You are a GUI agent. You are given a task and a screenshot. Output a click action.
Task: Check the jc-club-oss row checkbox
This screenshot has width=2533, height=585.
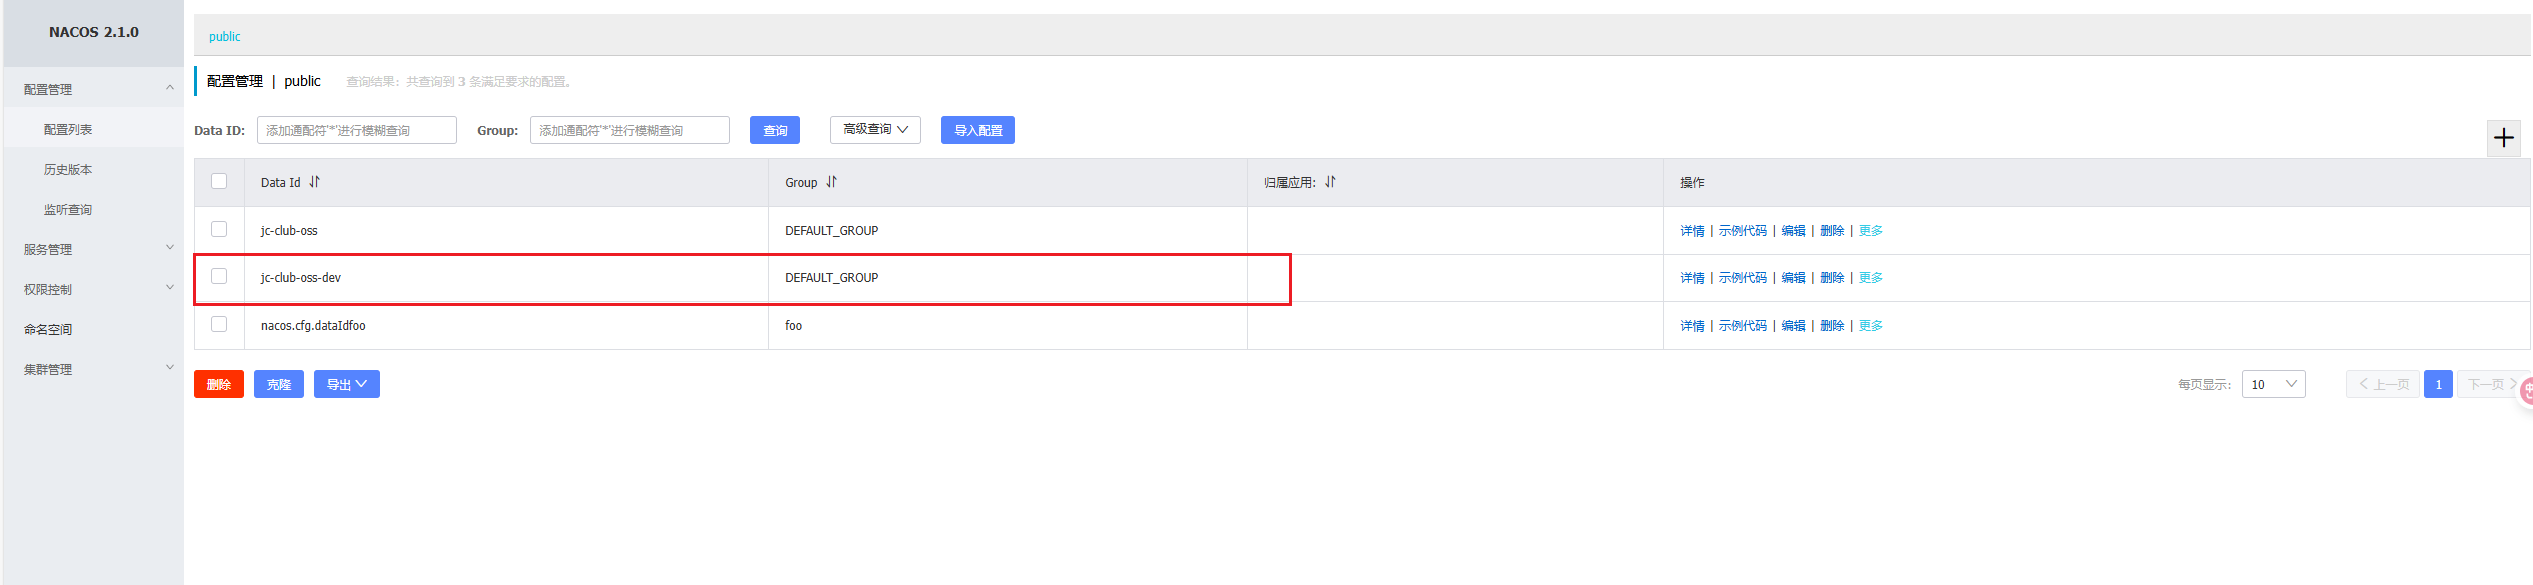[219, 229]
